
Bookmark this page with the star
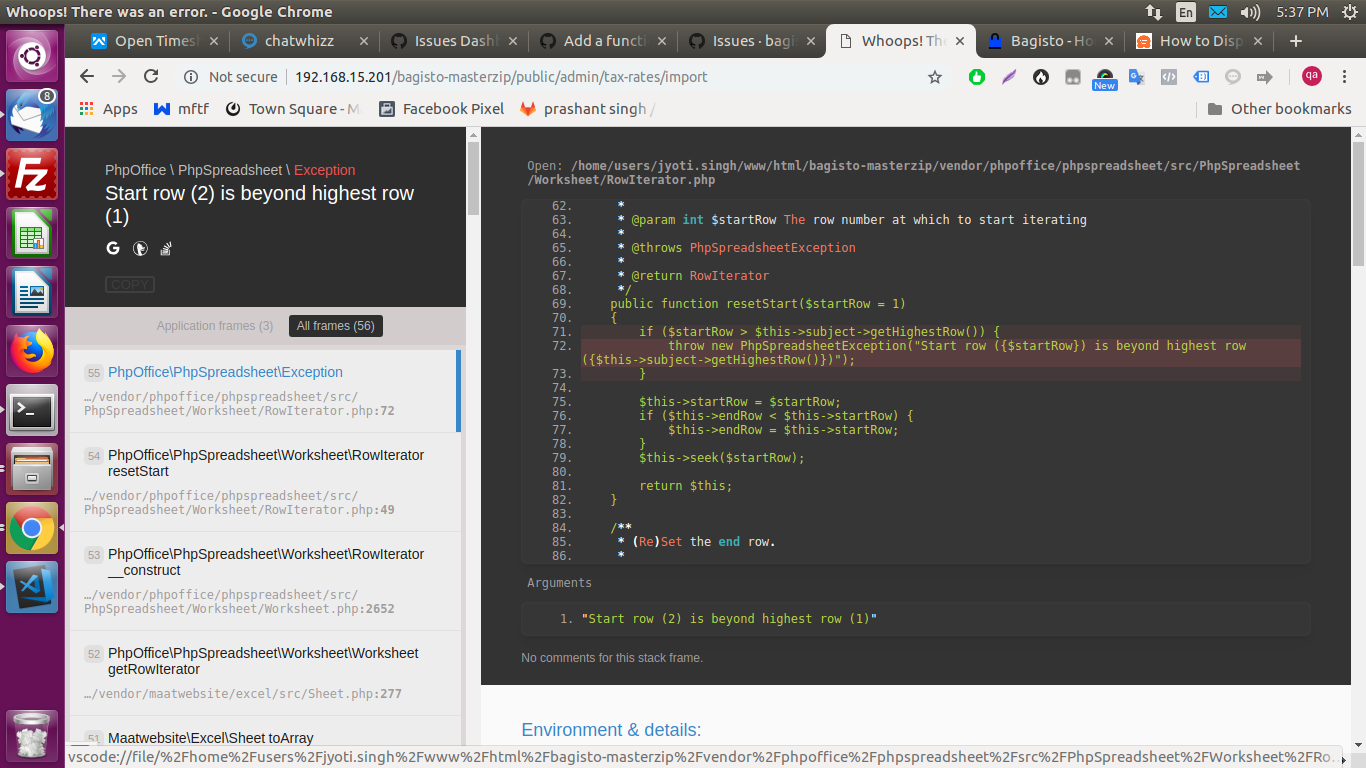point(935,77)
